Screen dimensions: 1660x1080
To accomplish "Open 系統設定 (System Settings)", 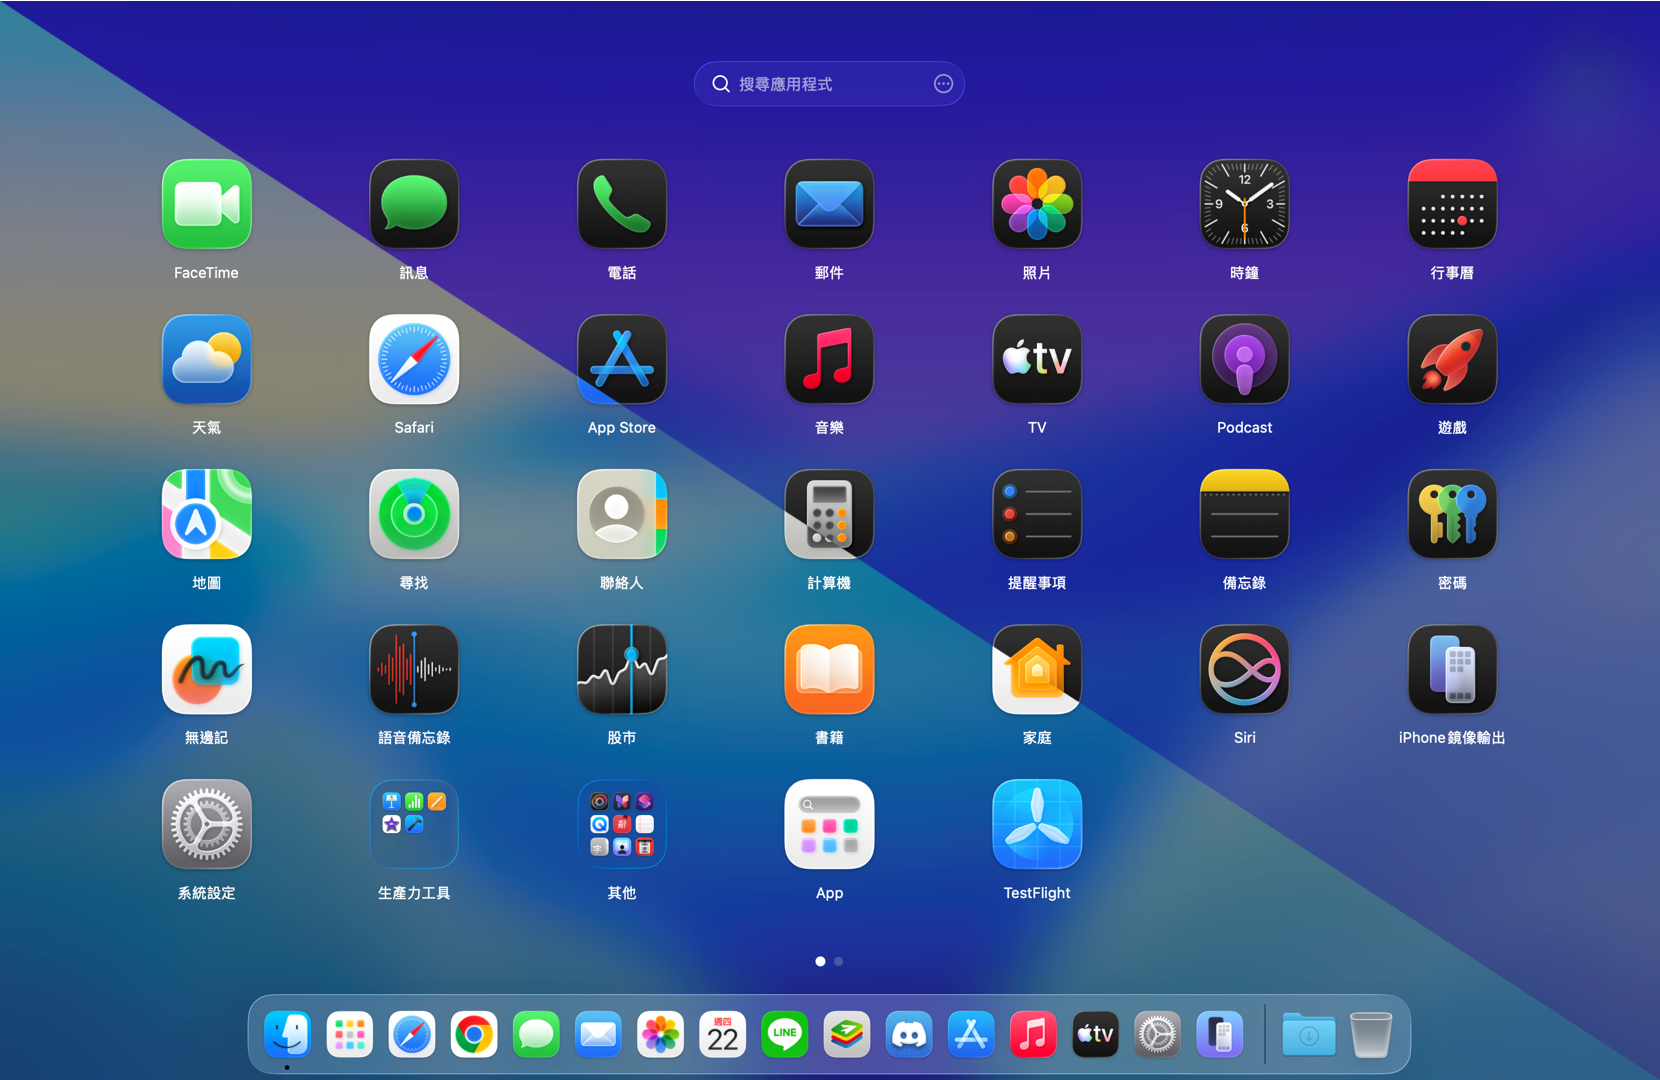I will (x=206, y=824).
